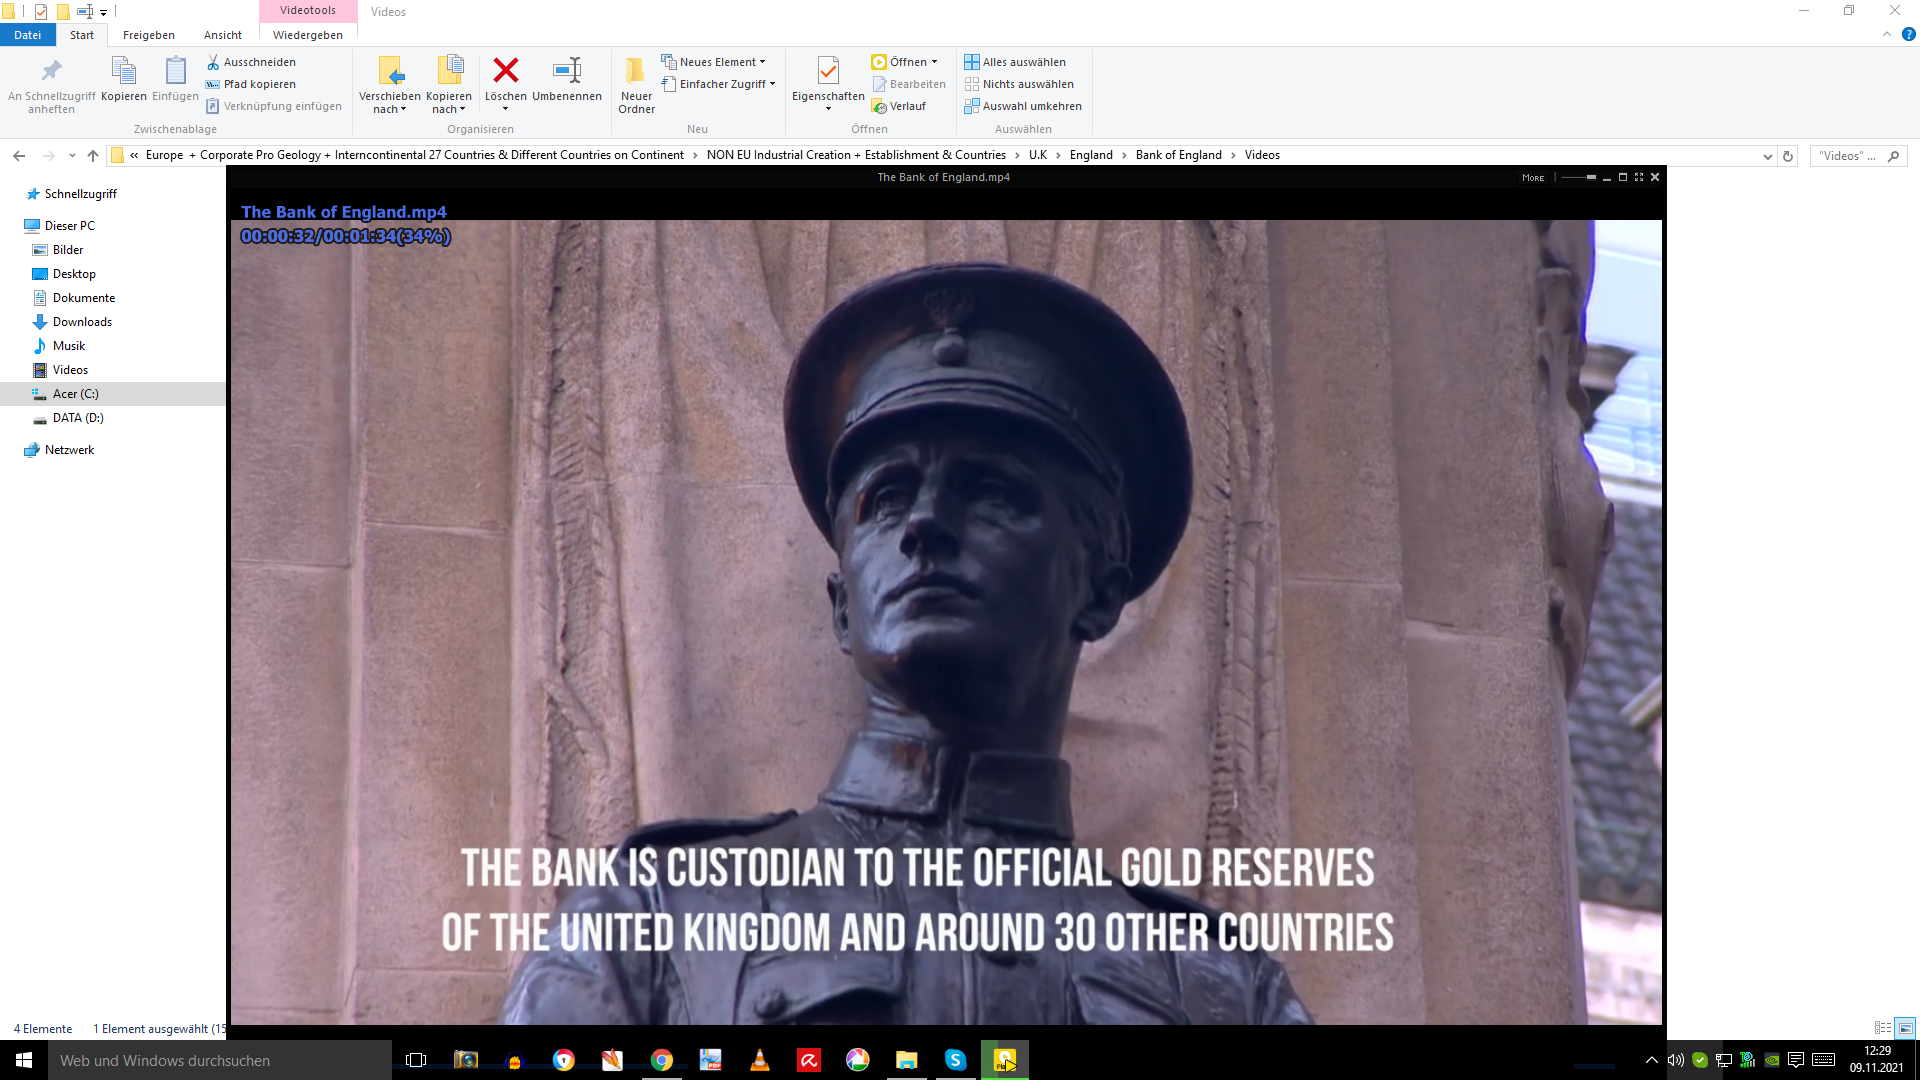Click Alles auswählen
This screenshot has height=1080, width=1920.
point(1015,62)
